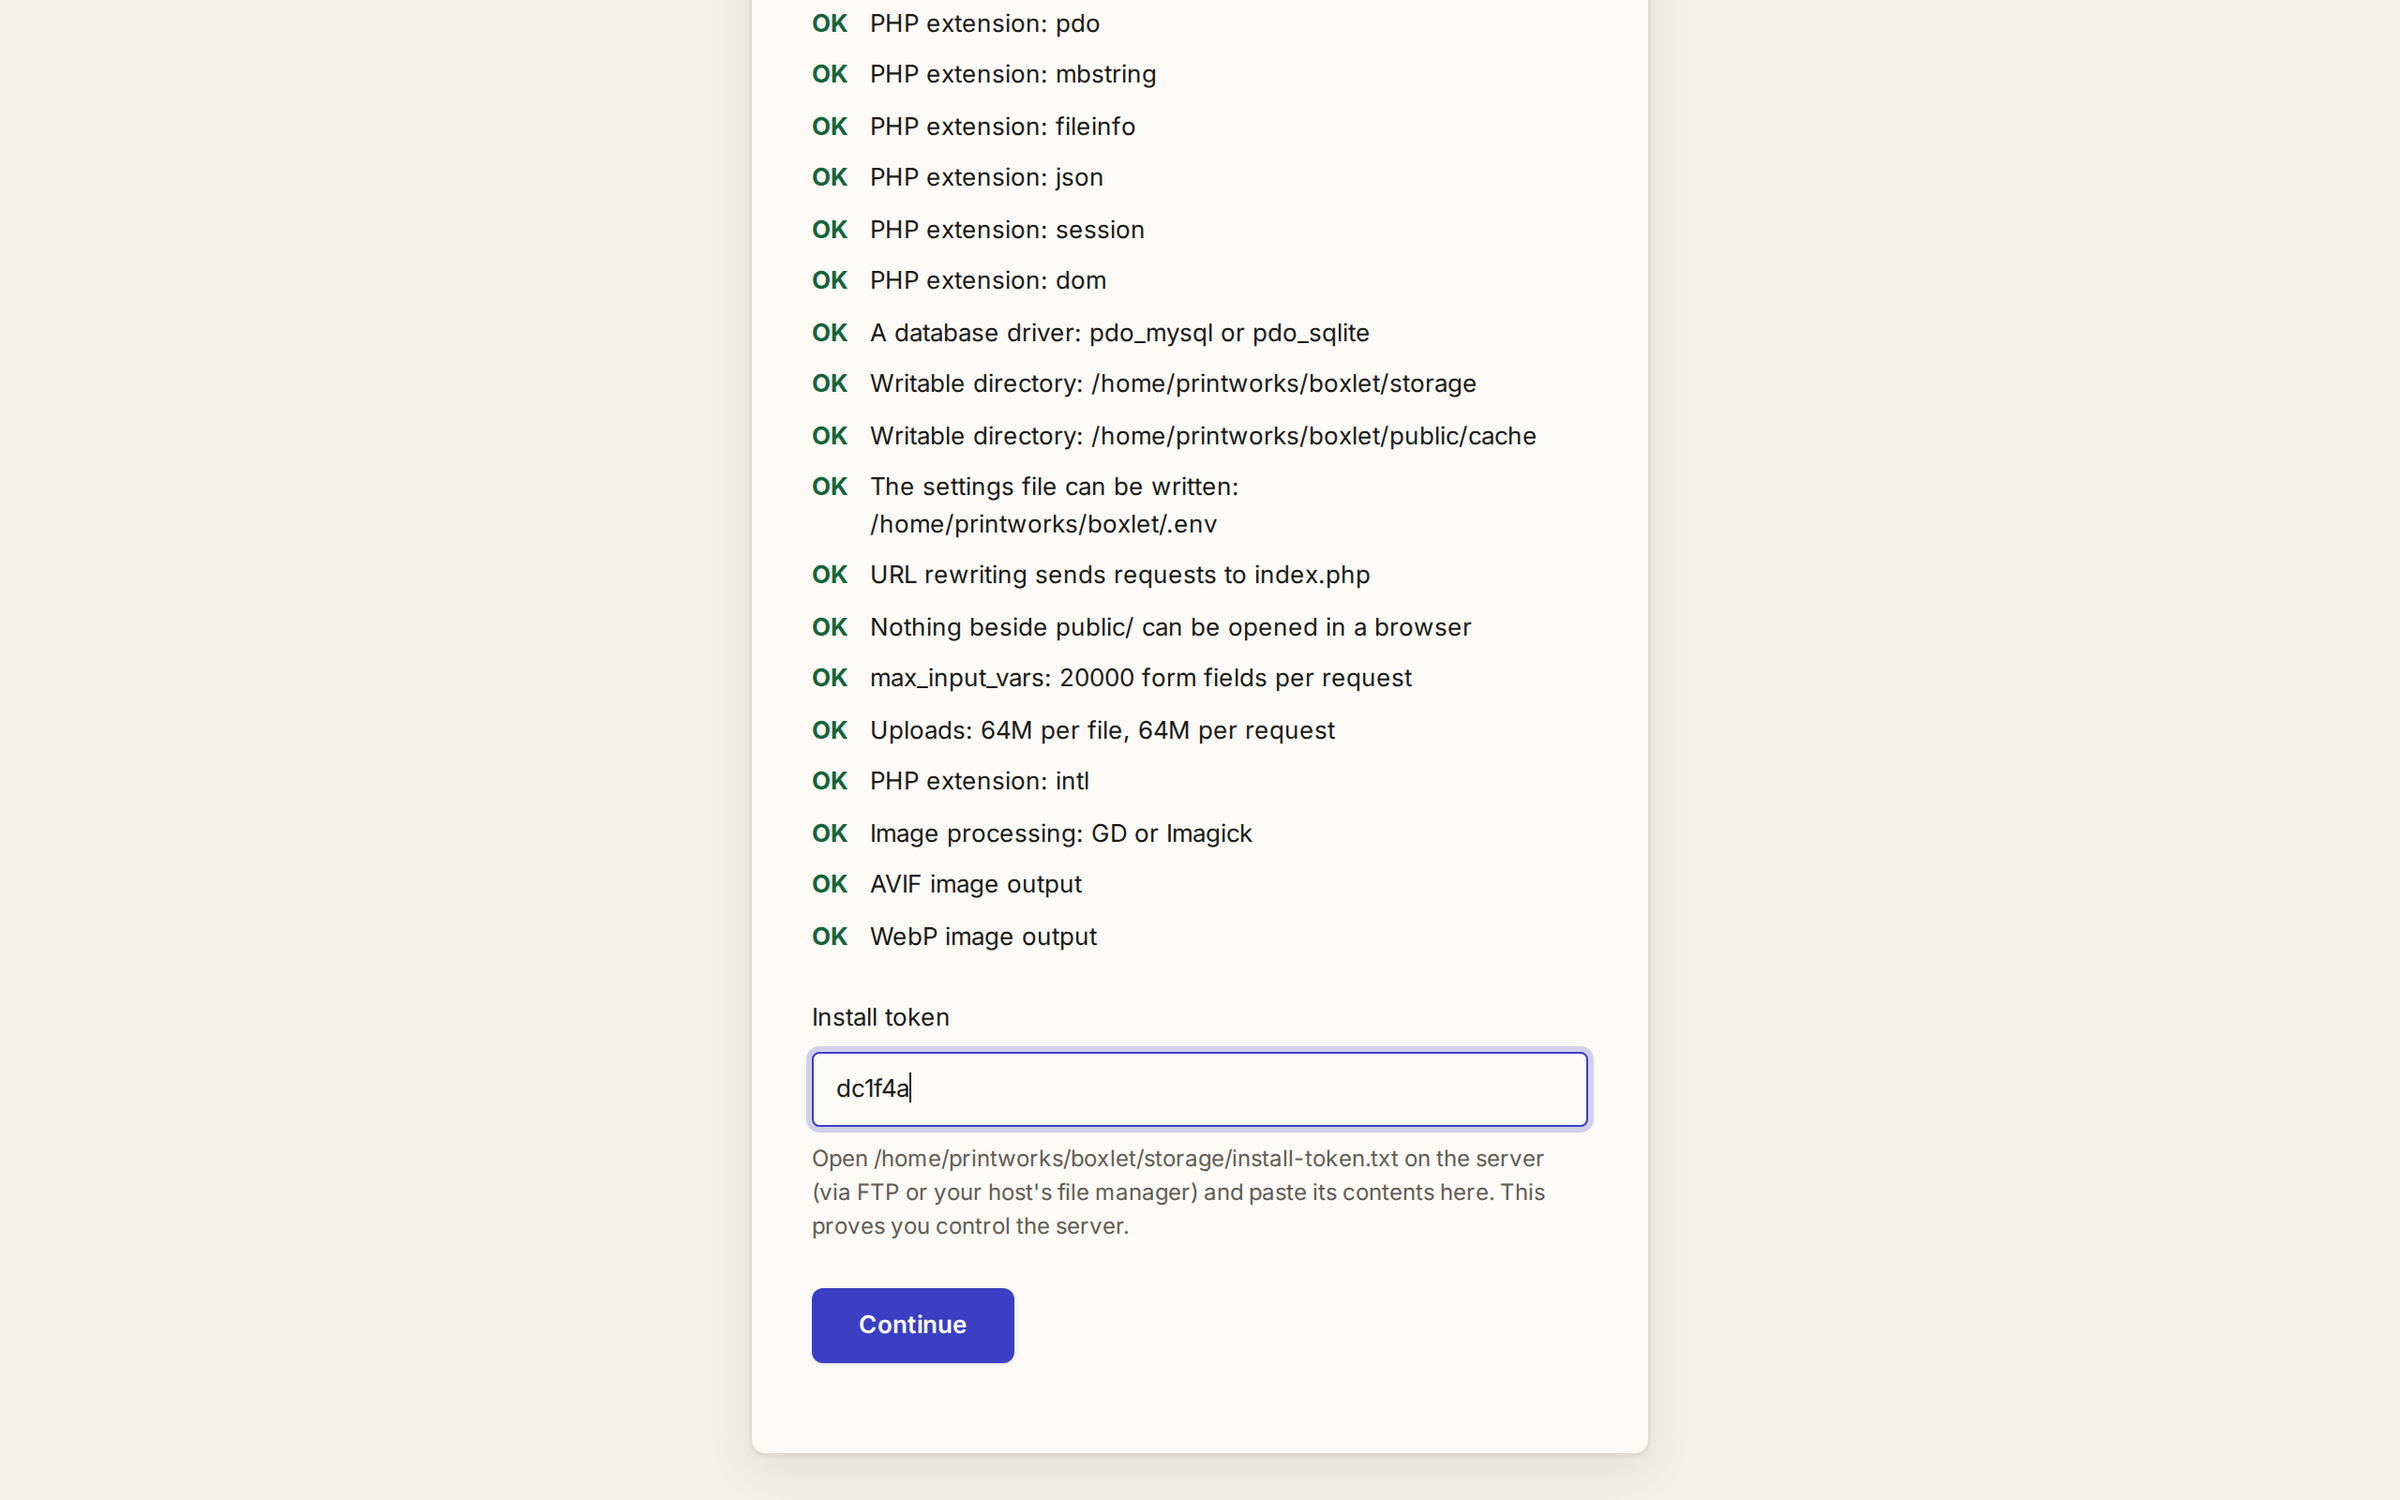Click the OK status beside URL rewriting

coord(829,575)
